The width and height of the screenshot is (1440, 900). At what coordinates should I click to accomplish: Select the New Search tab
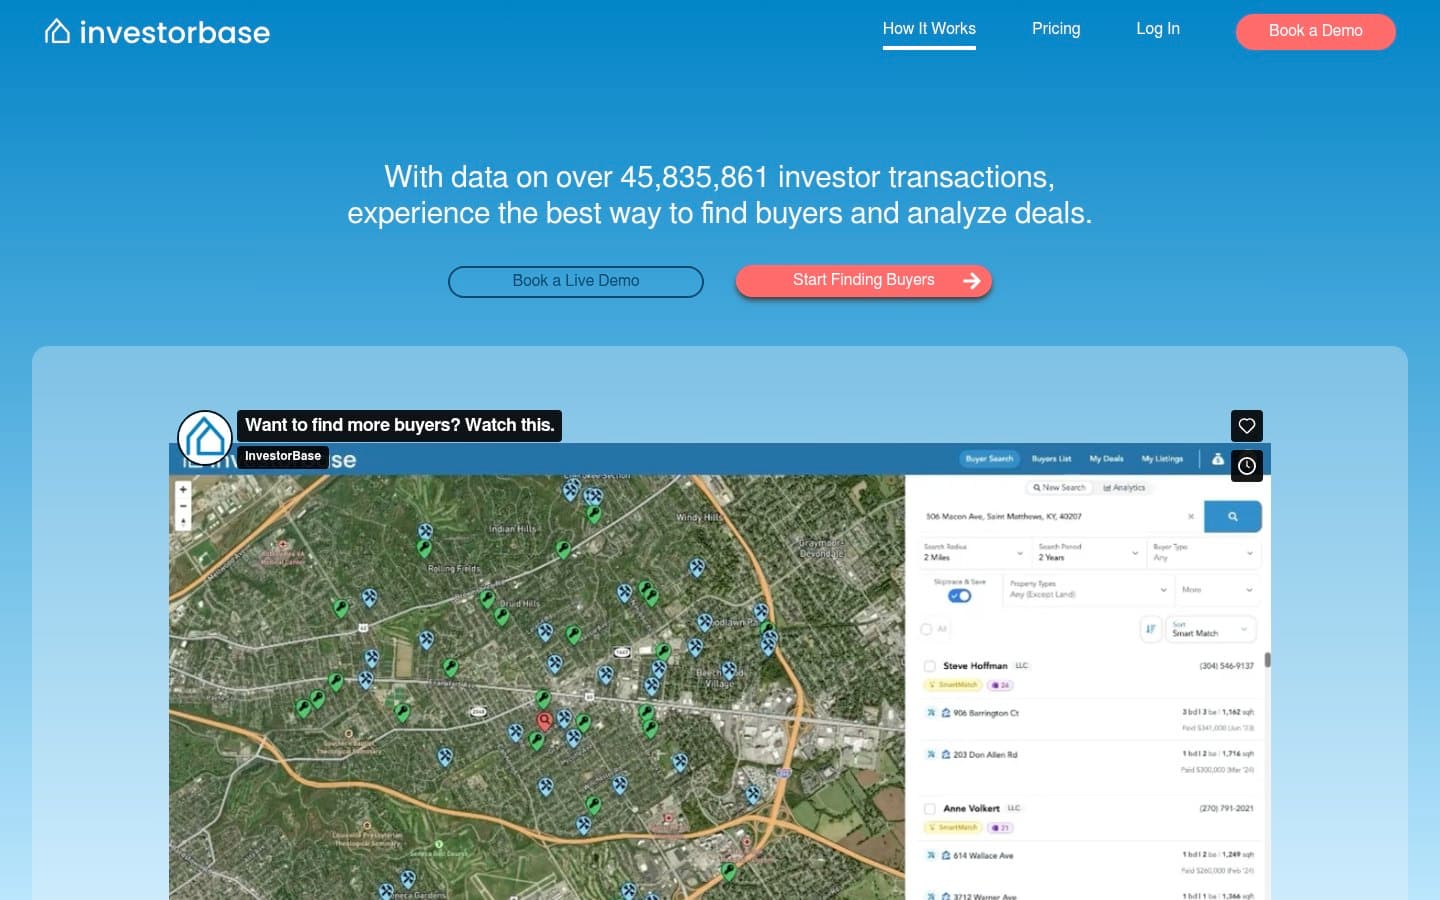(x=1059, y=488)
